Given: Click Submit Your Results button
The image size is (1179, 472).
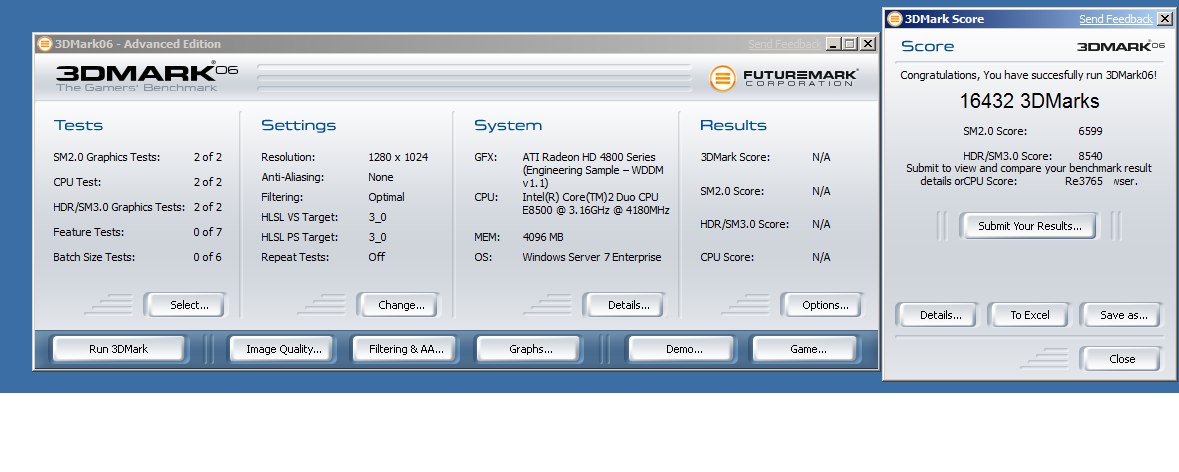Looking at the screenshot, I should click(1029, 225).
